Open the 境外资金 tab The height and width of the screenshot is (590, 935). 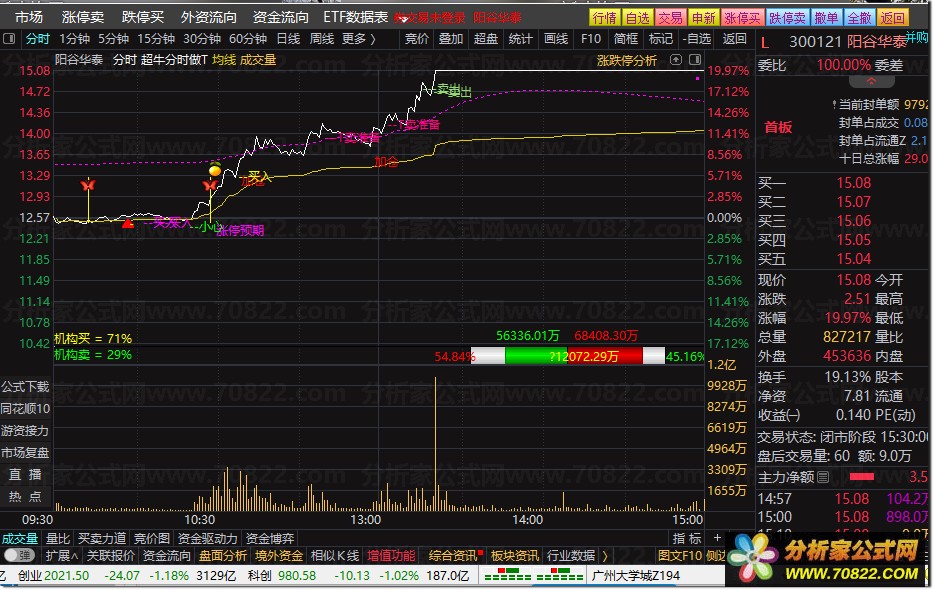tap(279, 557)
